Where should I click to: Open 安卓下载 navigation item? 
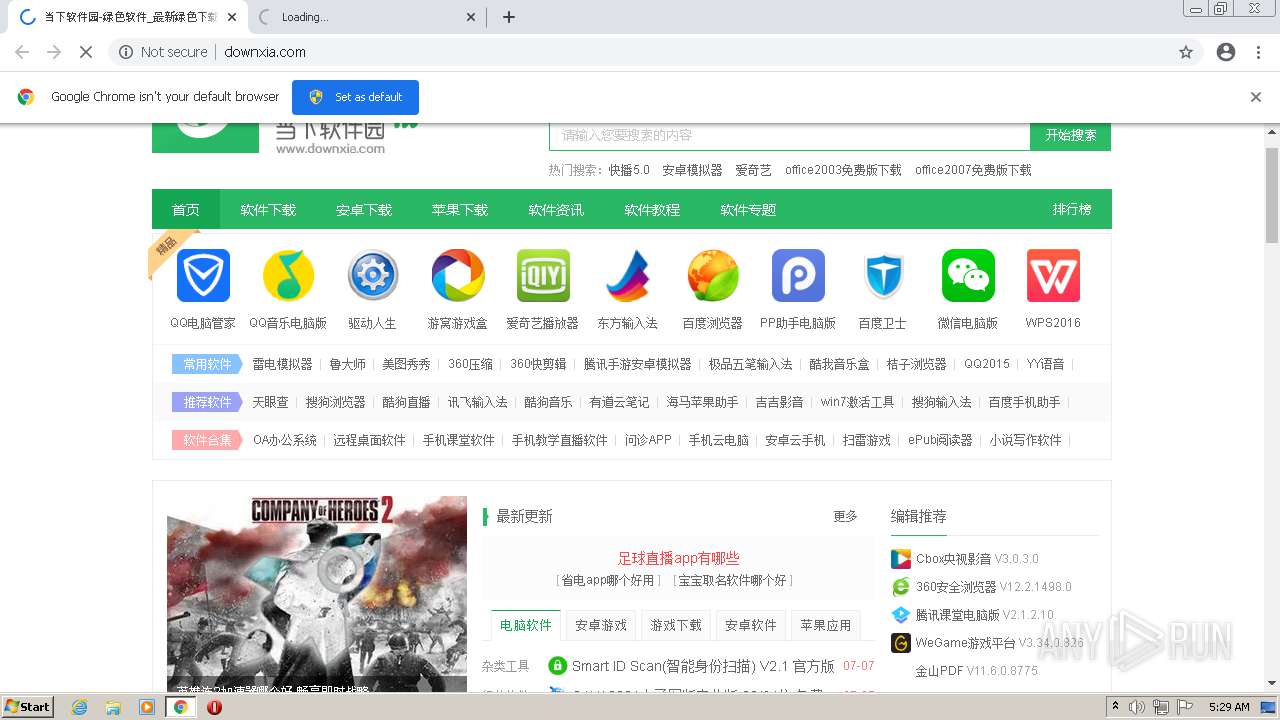tap(364, 210)
